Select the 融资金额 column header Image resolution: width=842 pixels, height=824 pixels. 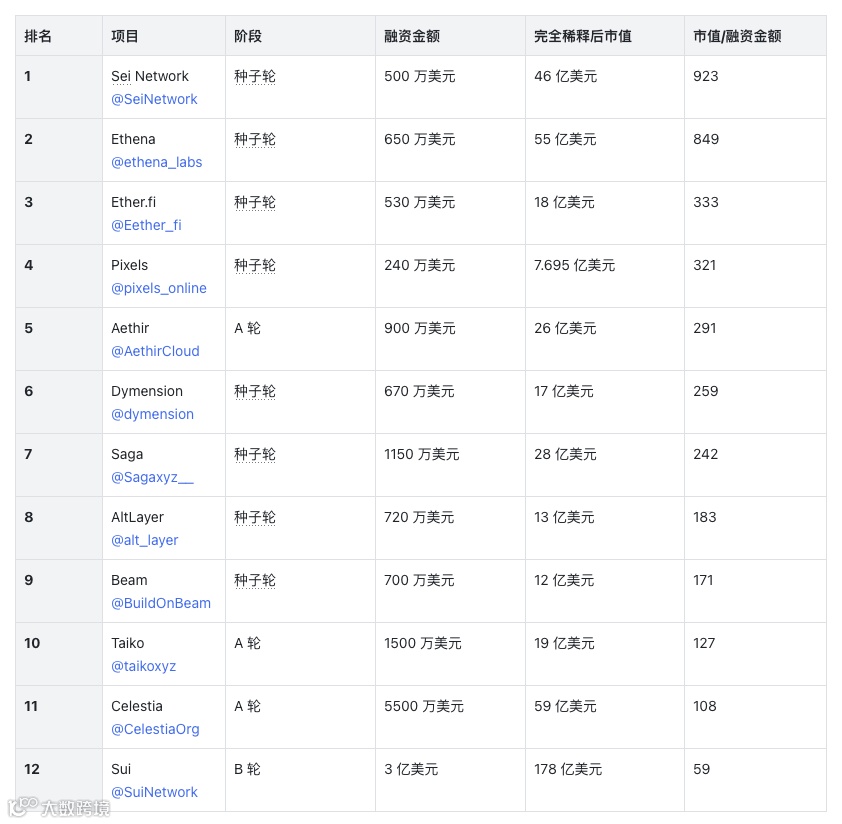(x=412, y=36)
